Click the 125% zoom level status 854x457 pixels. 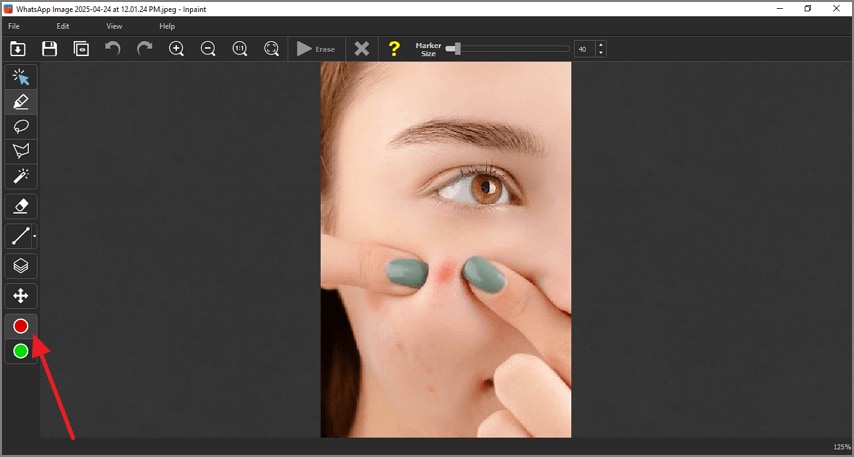coord(841,447)
